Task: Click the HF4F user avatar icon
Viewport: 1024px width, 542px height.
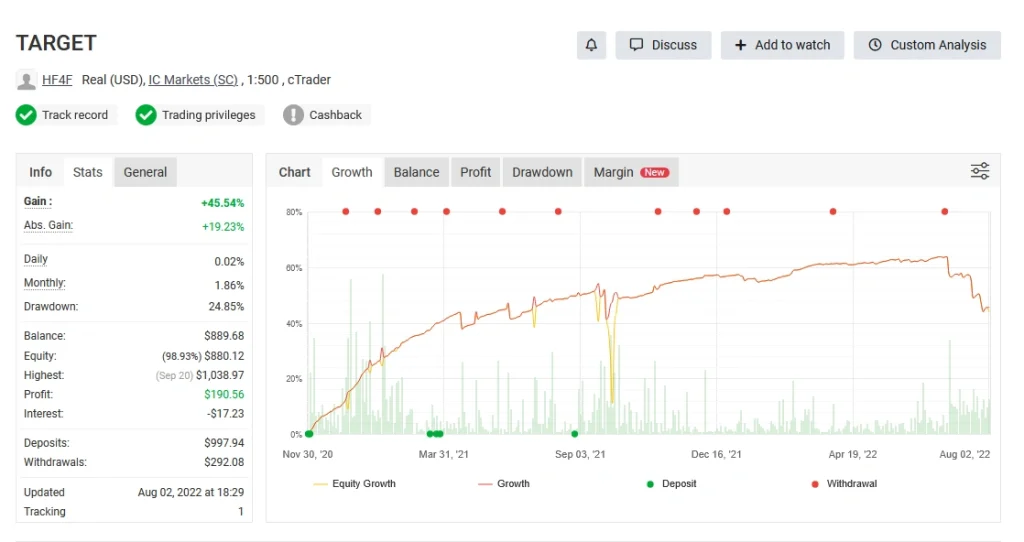Action: [26, 80]
